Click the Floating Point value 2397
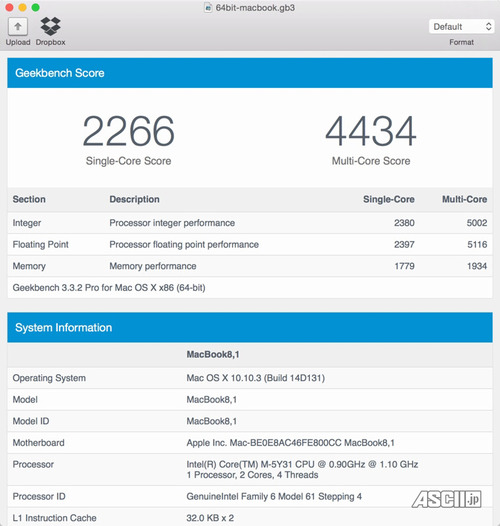Image resolution: width=500 pixels, height=526 pixels. [404, 245]
